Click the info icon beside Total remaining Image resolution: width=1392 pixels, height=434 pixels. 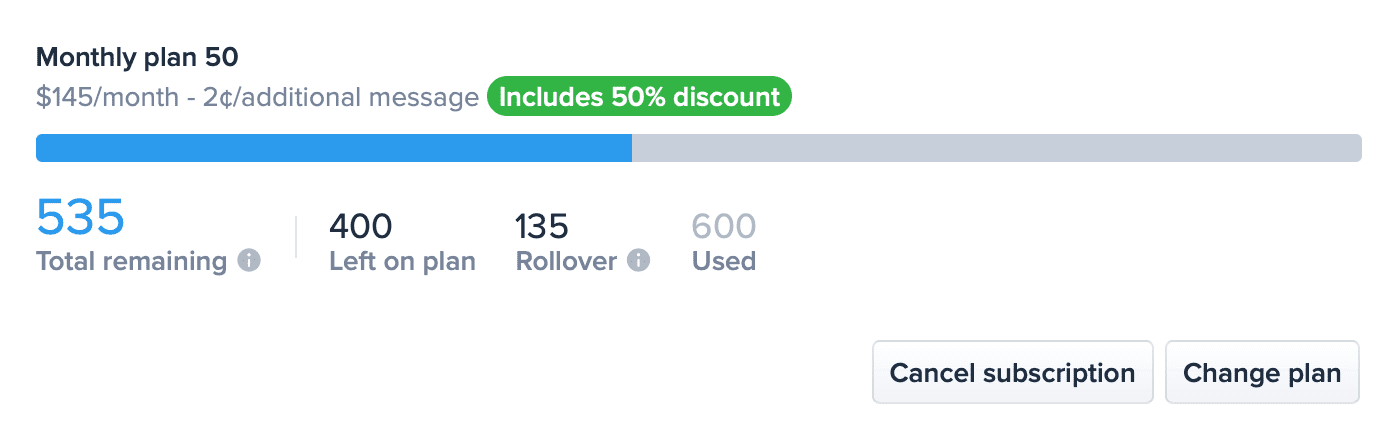(x=249, y=261)
